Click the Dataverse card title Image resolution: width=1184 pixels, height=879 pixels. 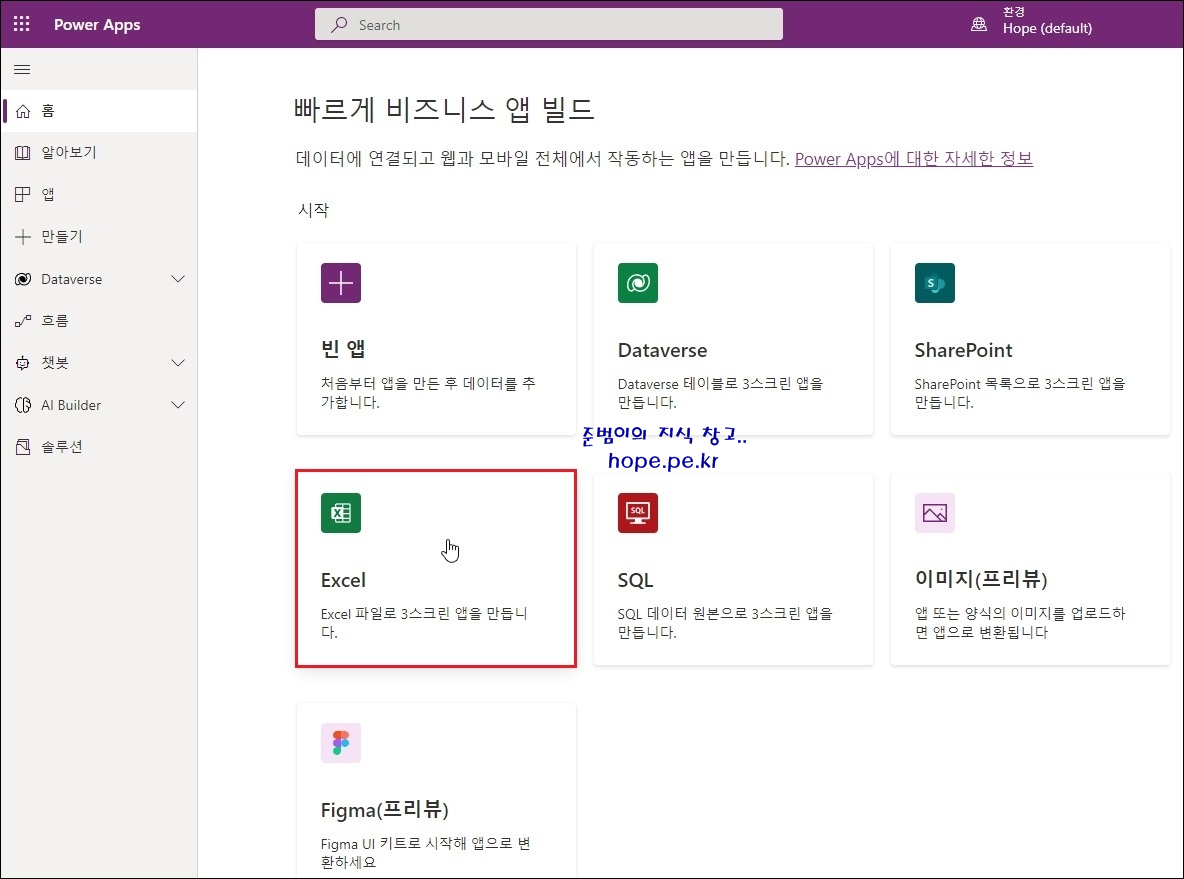[x=662, y=350]
